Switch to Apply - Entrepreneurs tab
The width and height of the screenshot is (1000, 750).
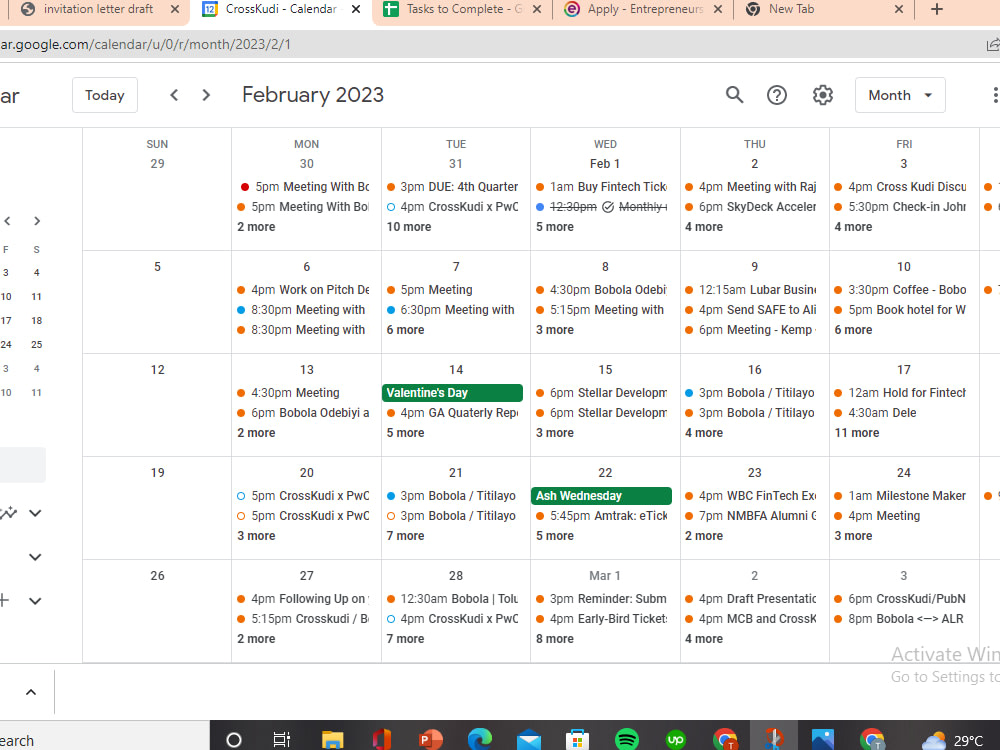tap(644, 10)
